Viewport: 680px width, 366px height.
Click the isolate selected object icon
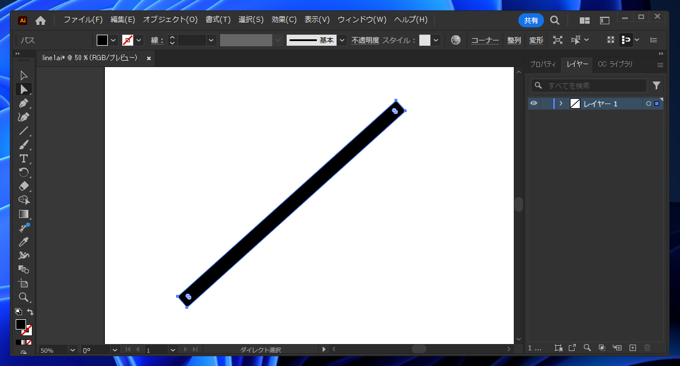pyautogui.click(x=558, y=40)
